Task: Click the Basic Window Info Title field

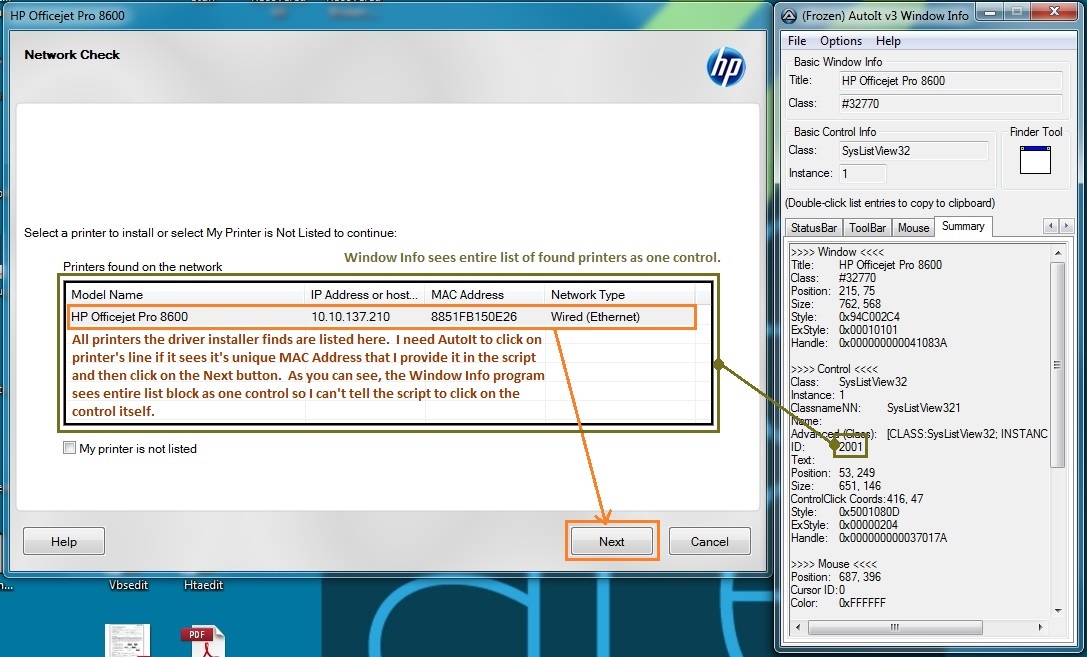Action: tap(950, 81)
